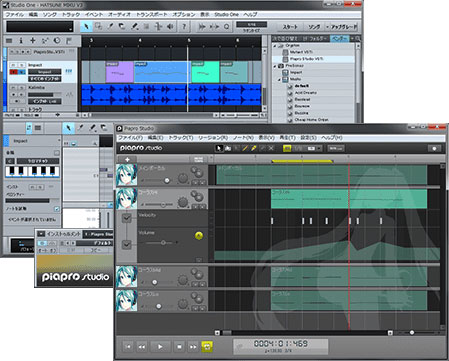The width and height of the screenshot is (449, 361).
Task: Pick the paint tool in Studio One toolbar
Action: [134, 26]
